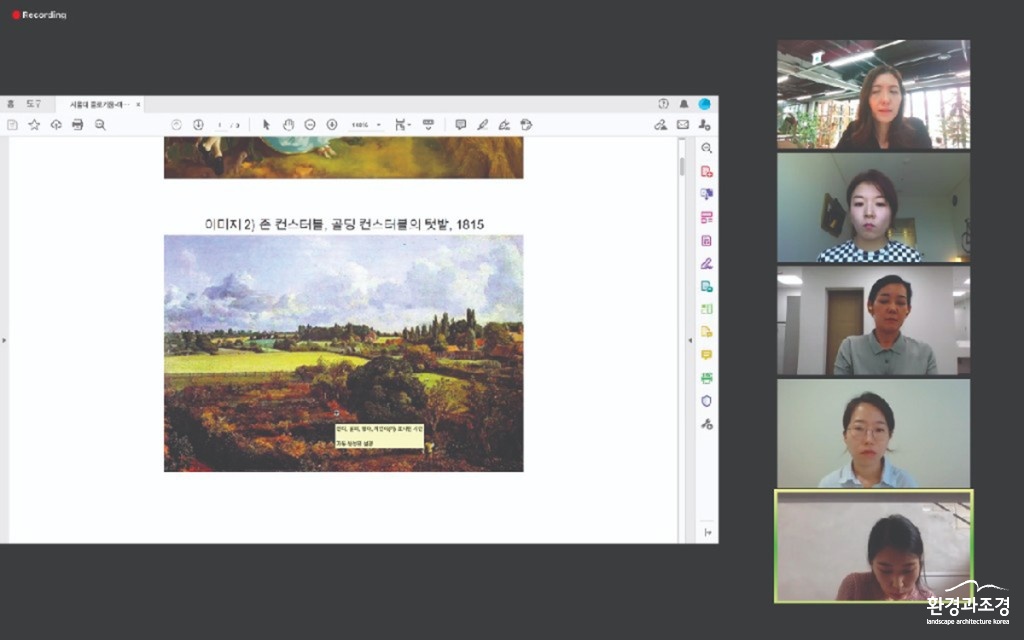Screen dimensions: 1024x640
Task: Add a comment with the sticky note tool
Action: coord(461,125)
